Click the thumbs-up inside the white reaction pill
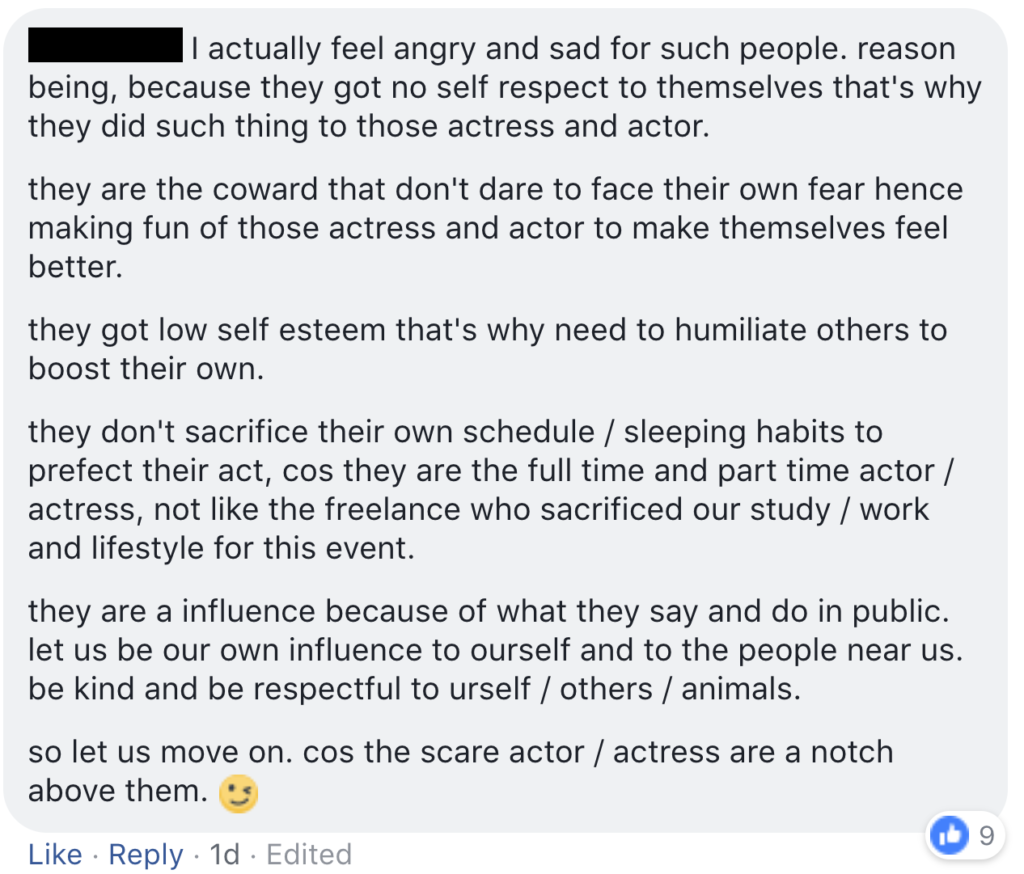The width and height of the screenshot is (1024, 874). click(x=948, y=836)
